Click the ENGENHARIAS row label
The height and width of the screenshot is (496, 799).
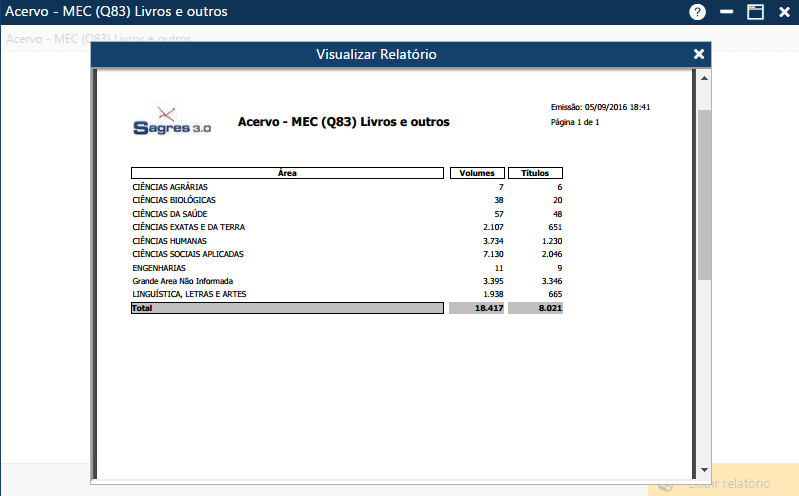(158, 268)
